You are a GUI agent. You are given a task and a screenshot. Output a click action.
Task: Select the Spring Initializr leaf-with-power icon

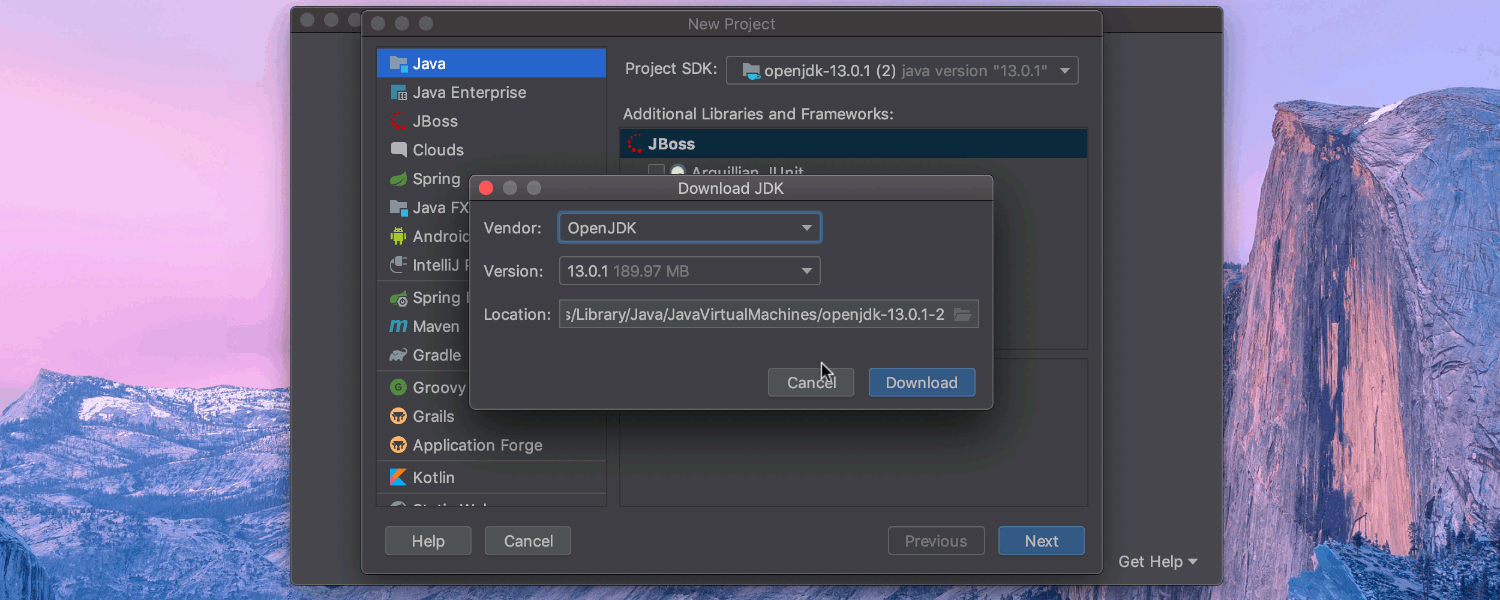click(x=398, y=298)
